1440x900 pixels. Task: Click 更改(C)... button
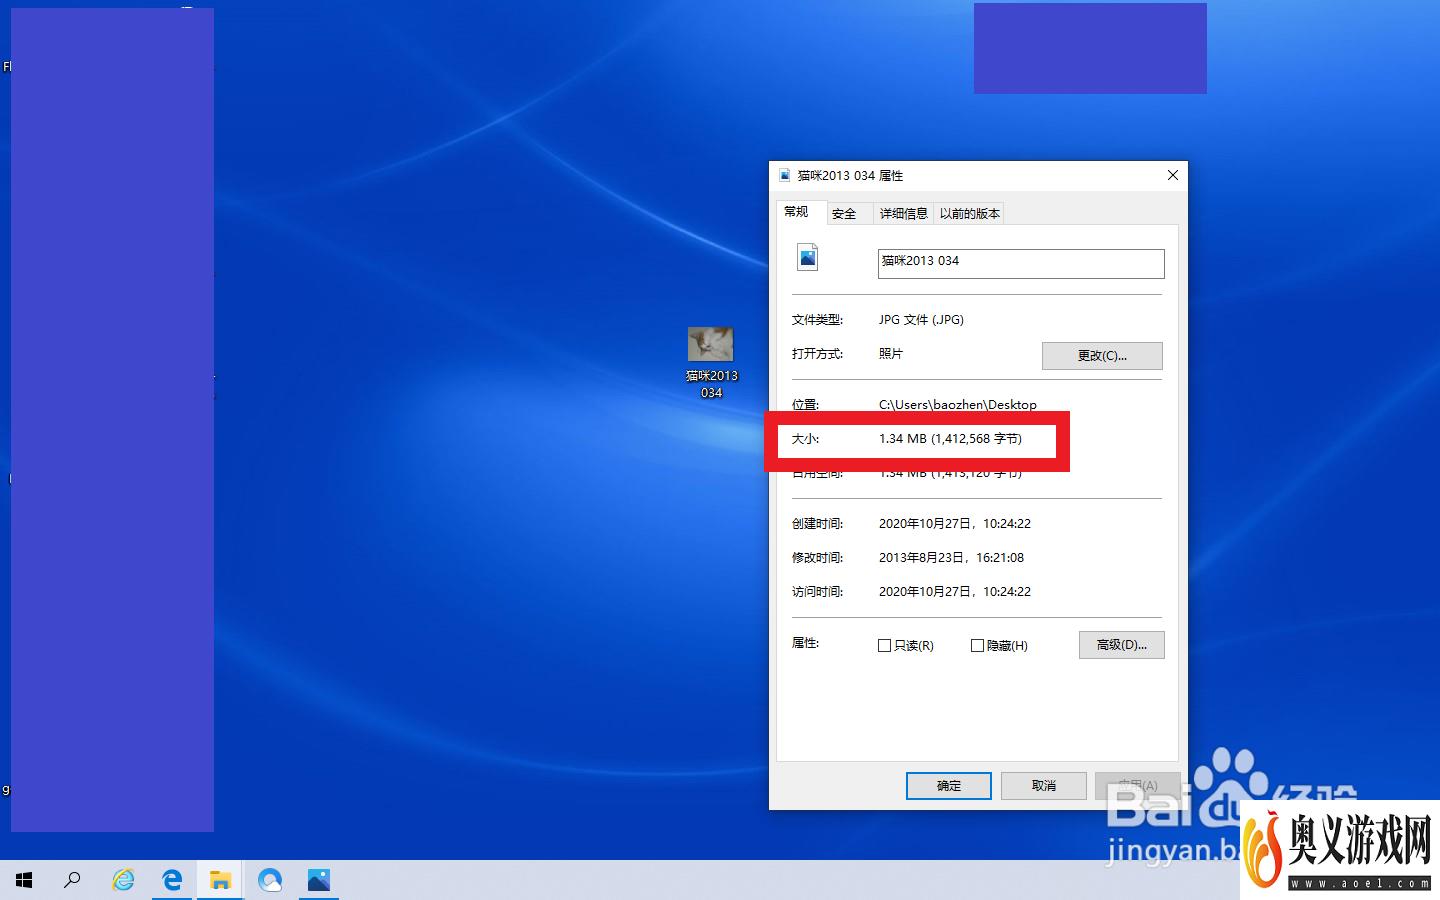click(1102, 356)
